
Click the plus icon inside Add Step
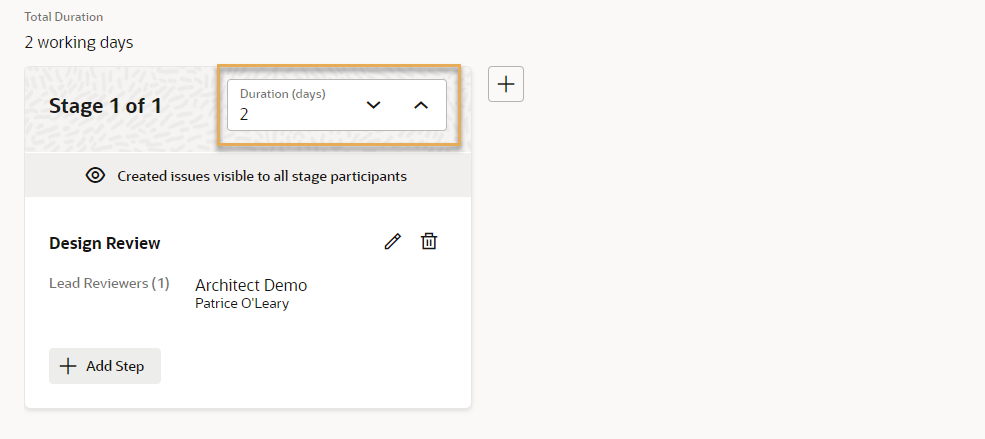coord(68,366)
